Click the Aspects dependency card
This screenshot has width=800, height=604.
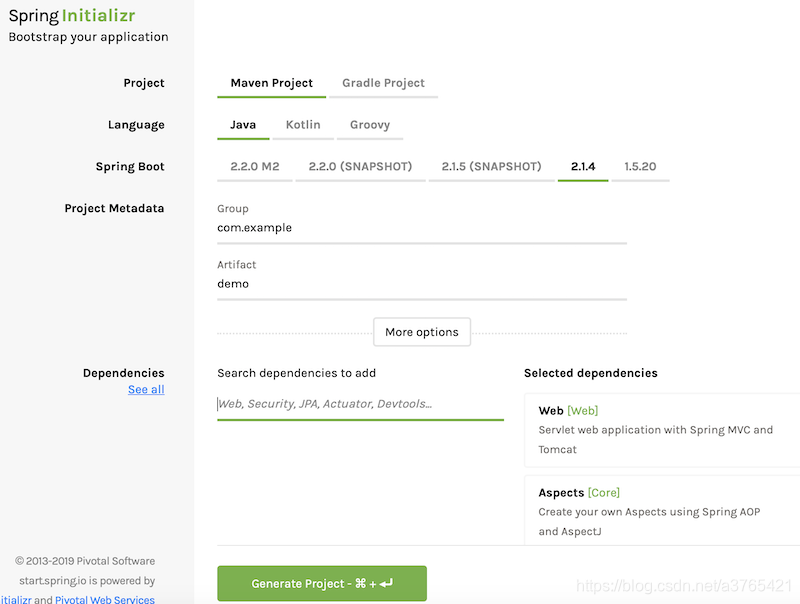point(662,510)
